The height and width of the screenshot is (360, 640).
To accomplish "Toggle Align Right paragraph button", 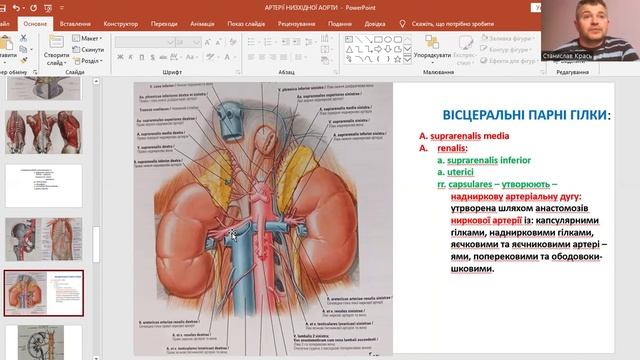I will (272, 57).
